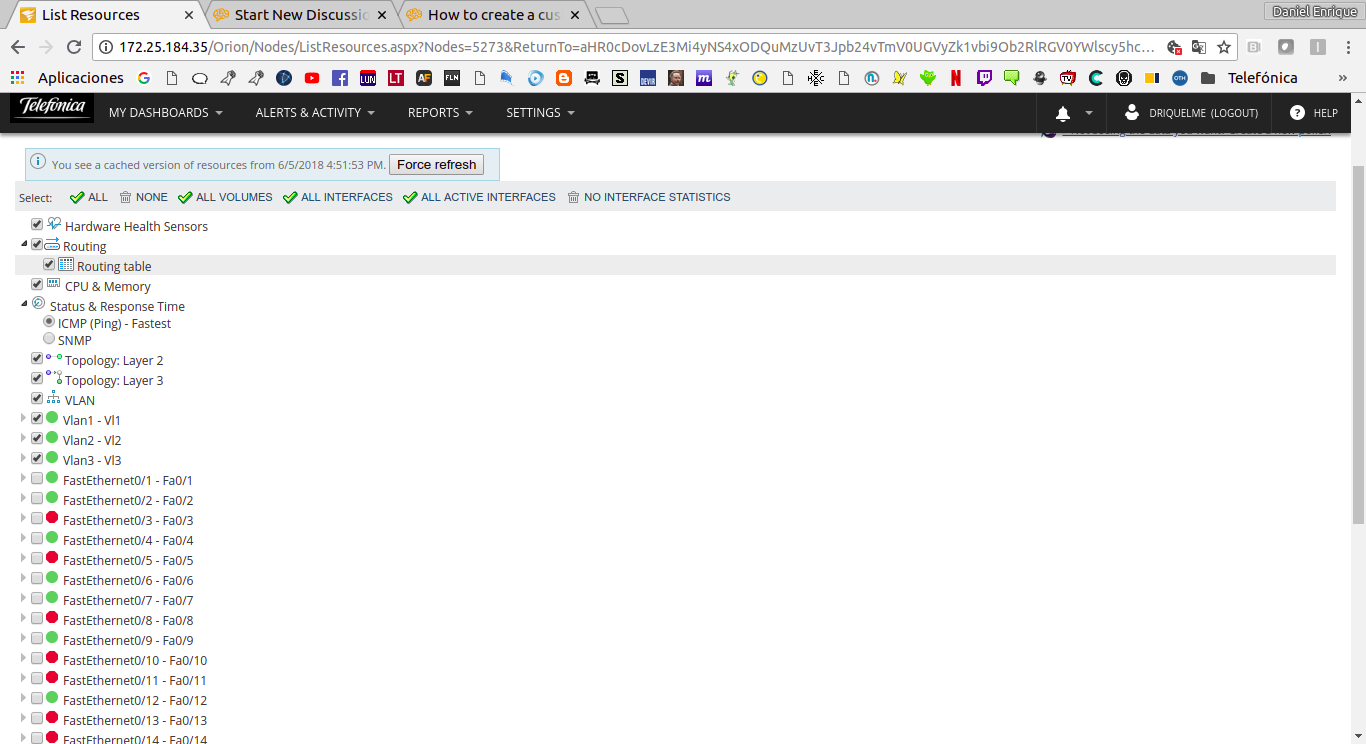Click the NO INTERFACE STATISTICS link
Image resolution: width=1366 pixels, height=744 pixels.
pos(649,197)
